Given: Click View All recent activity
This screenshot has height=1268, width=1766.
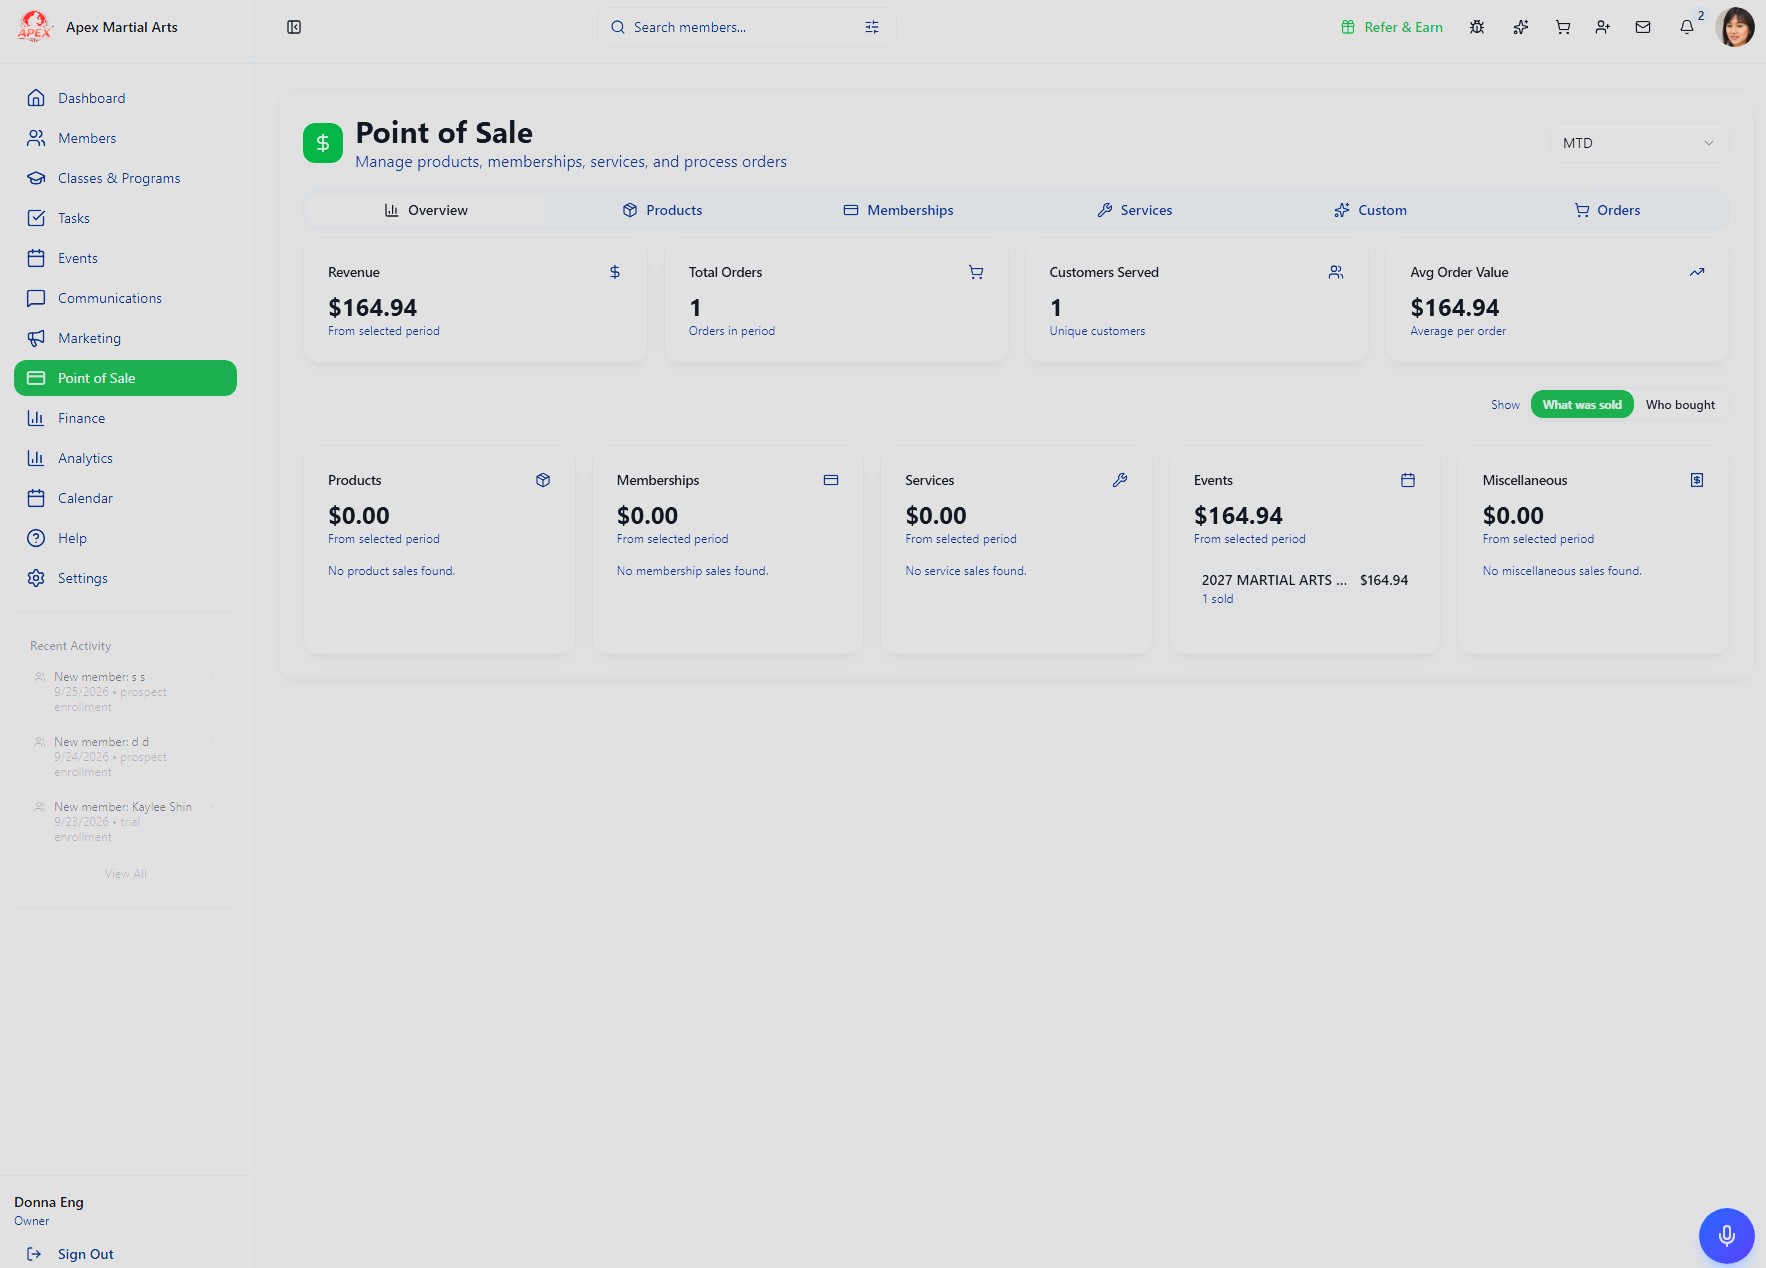Looking at the screenshot, I should click(x=126, y=874).
